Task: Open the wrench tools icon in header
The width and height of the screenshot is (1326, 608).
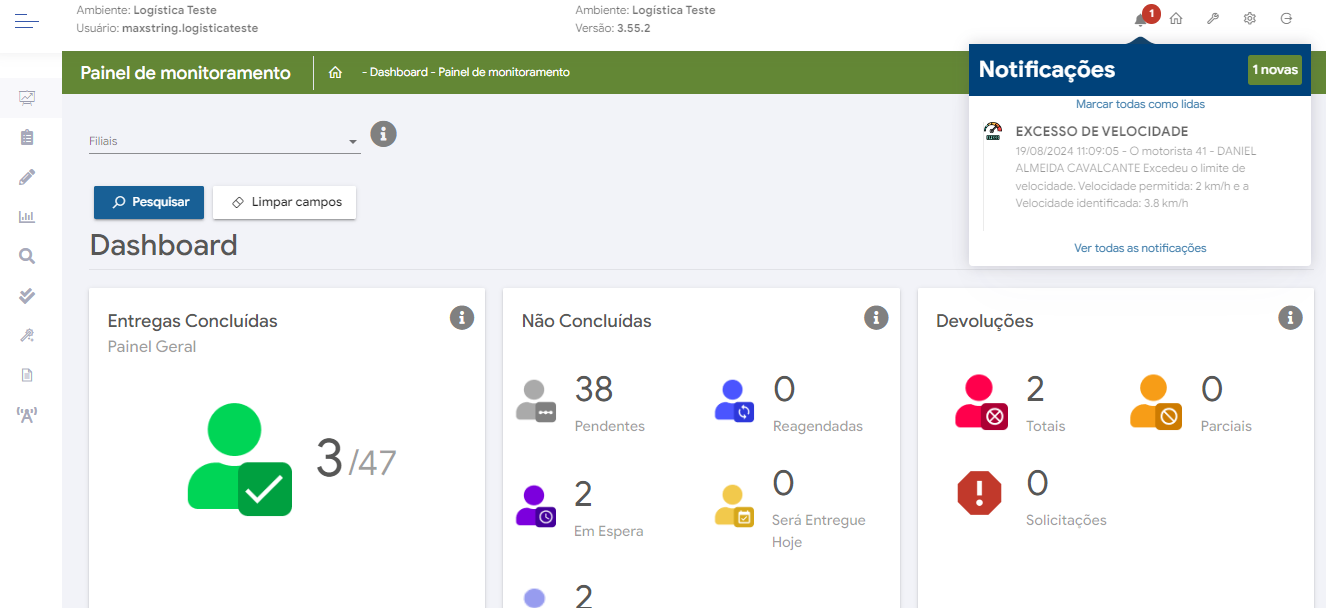Action: [1213, 19]
